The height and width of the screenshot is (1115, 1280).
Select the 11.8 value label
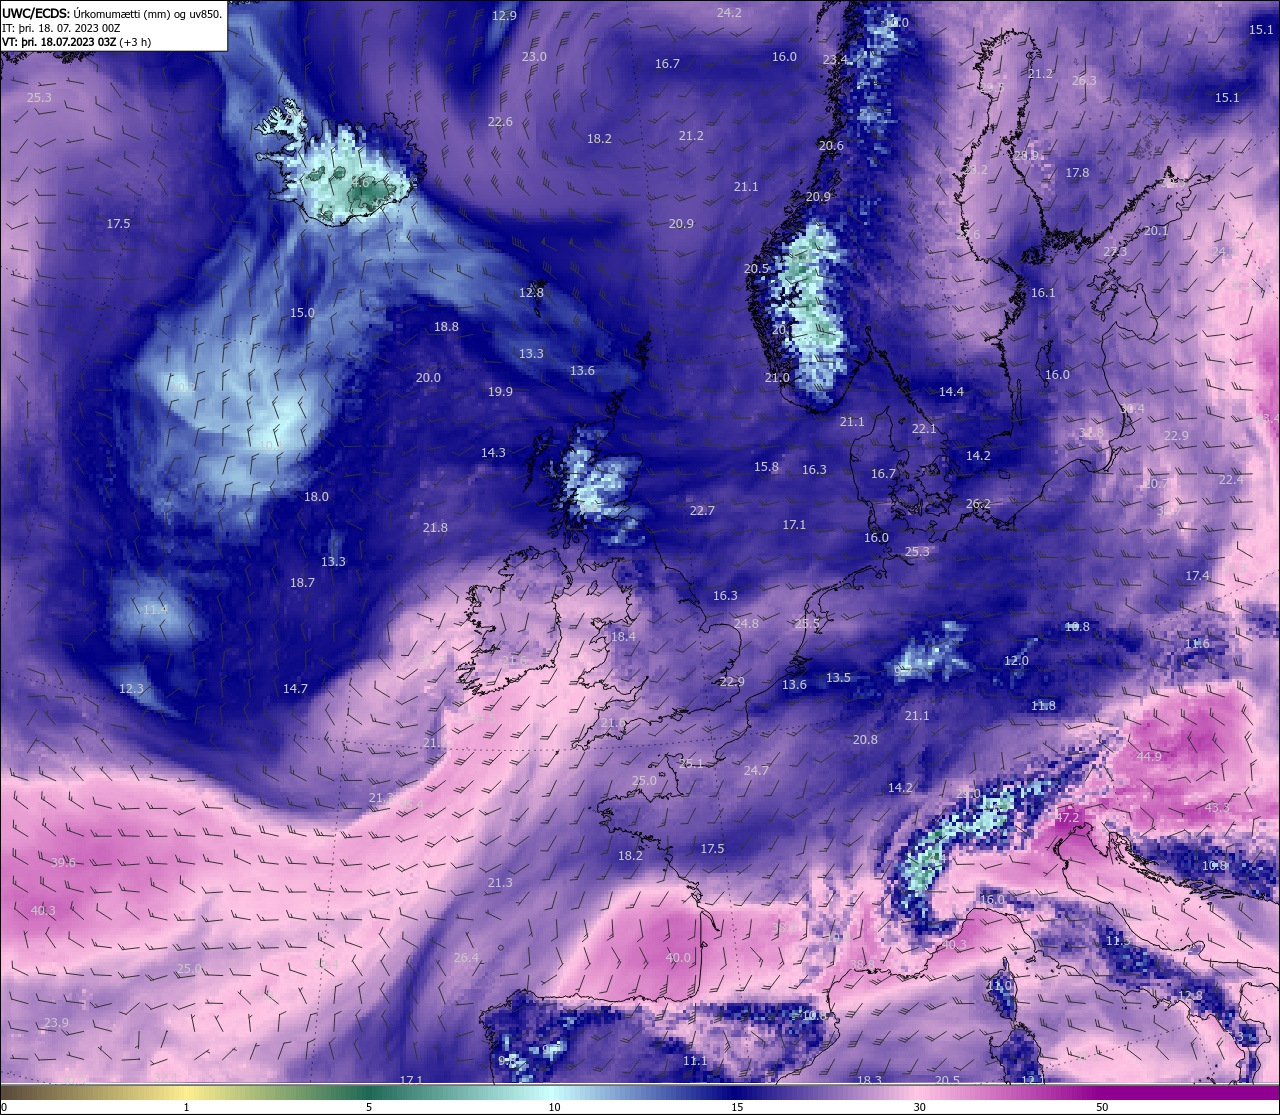[1043, 706]
